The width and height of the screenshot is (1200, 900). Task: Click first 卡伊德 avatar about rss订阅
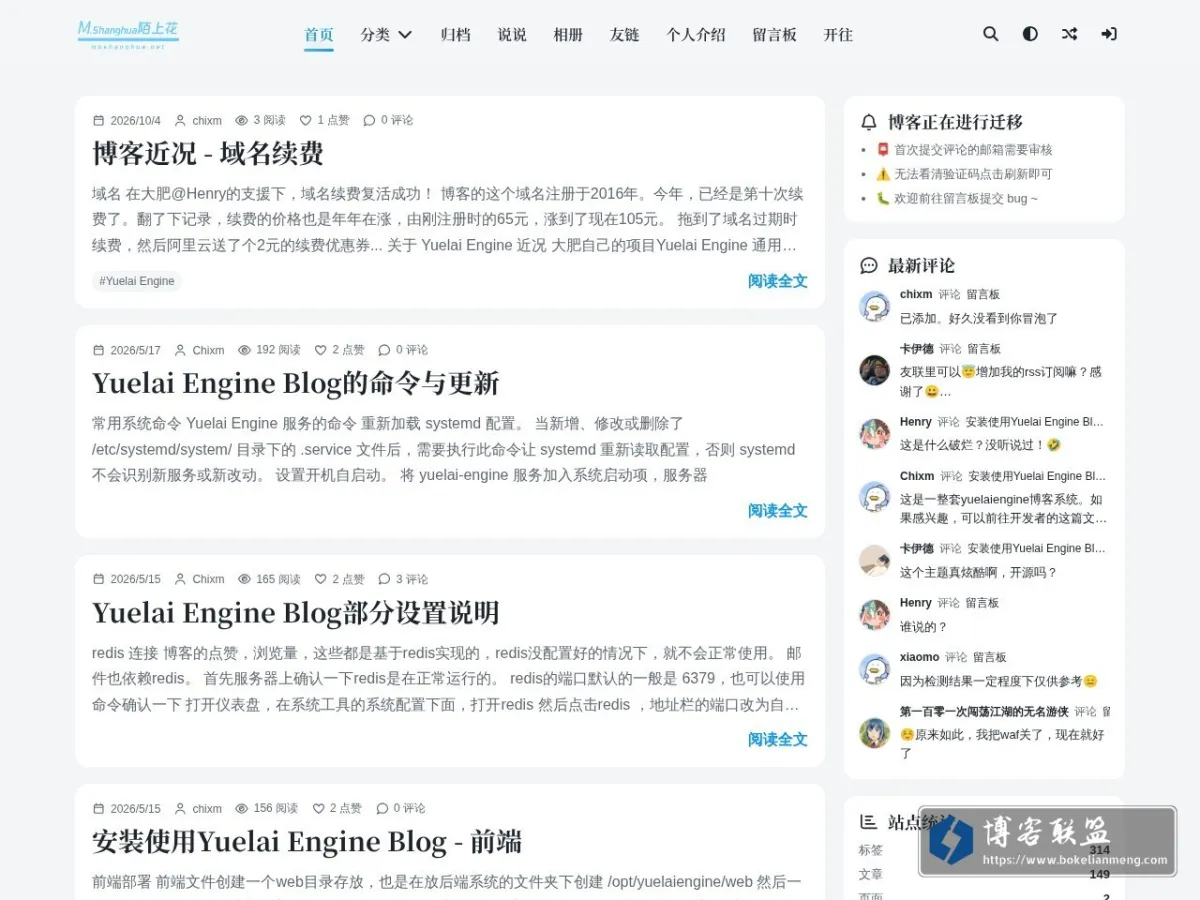pos(875,370)
